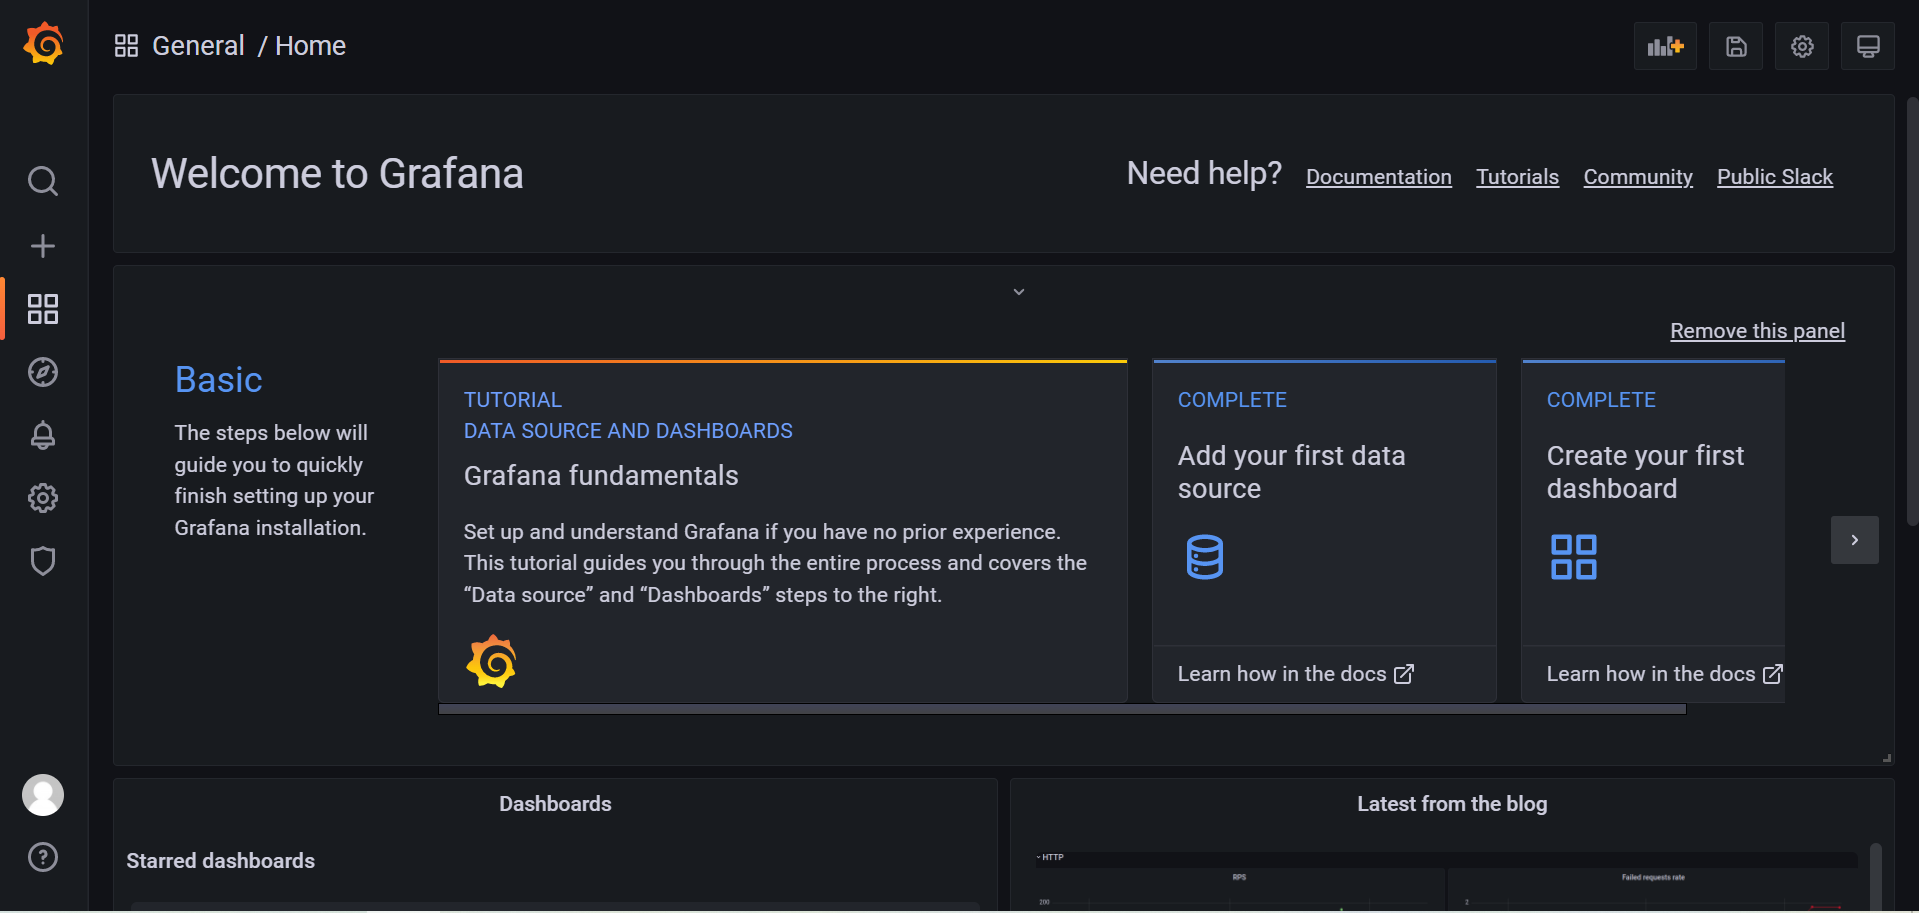This screenshot has width=1919, height=913.
Task: Click the Save dashboard icon
Action: click(x=1735, y=46)
